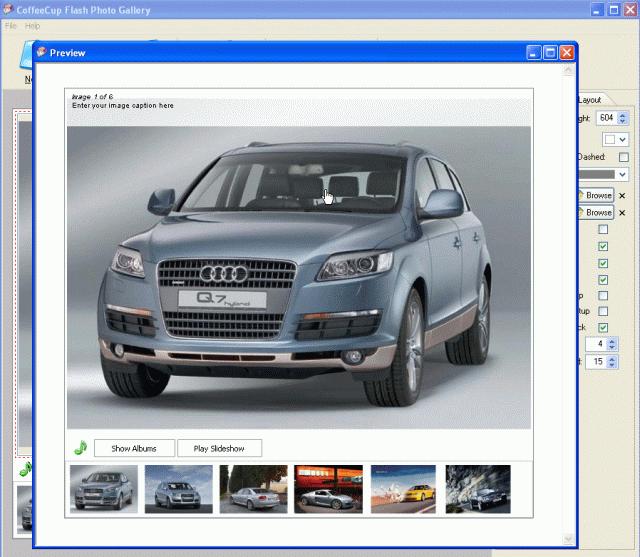Select the dark car on rocky road thumbnail
Image resolution: width=640 pixels, height=557 pixels.
[478, 489]
